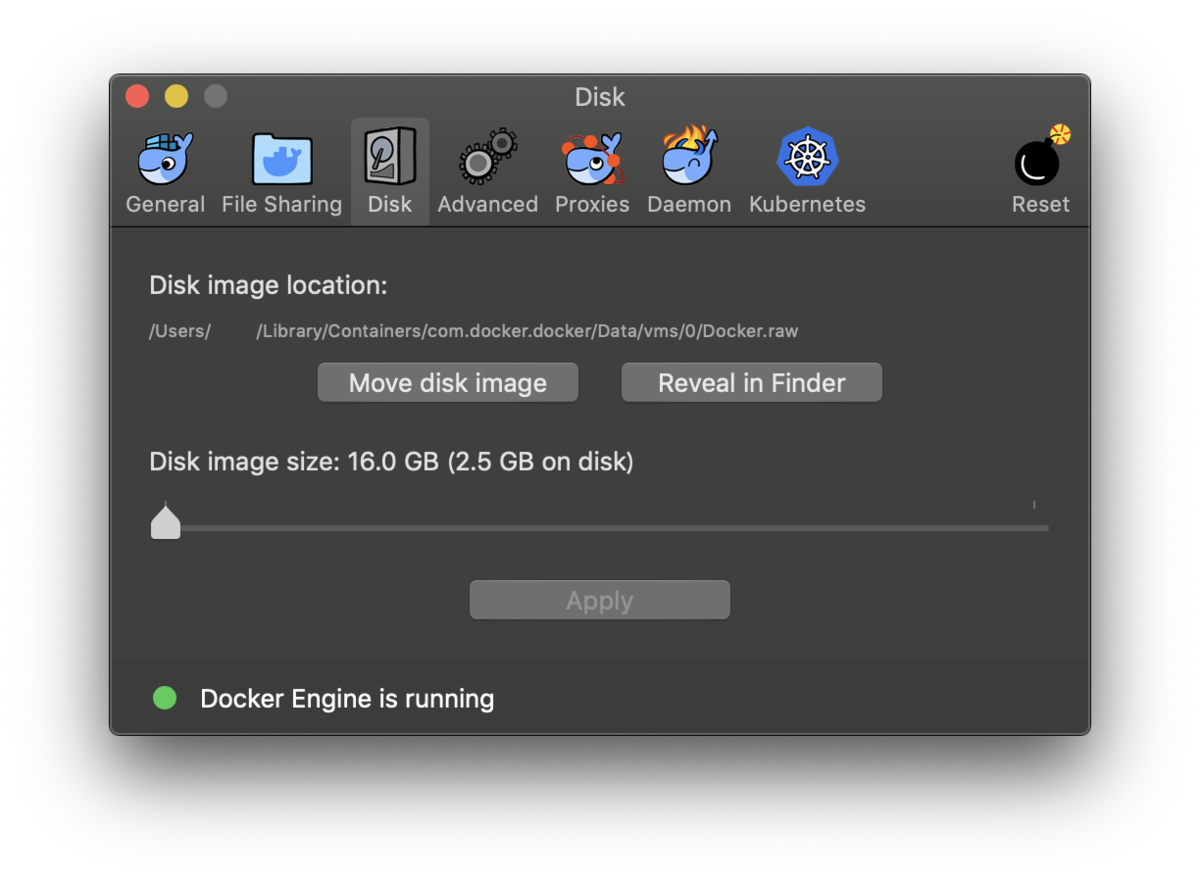The height and width of the screenshot is (880, 1200).
Task: Click the disk image path ending in Docker.raw
Action: click(x=473, y=331)
